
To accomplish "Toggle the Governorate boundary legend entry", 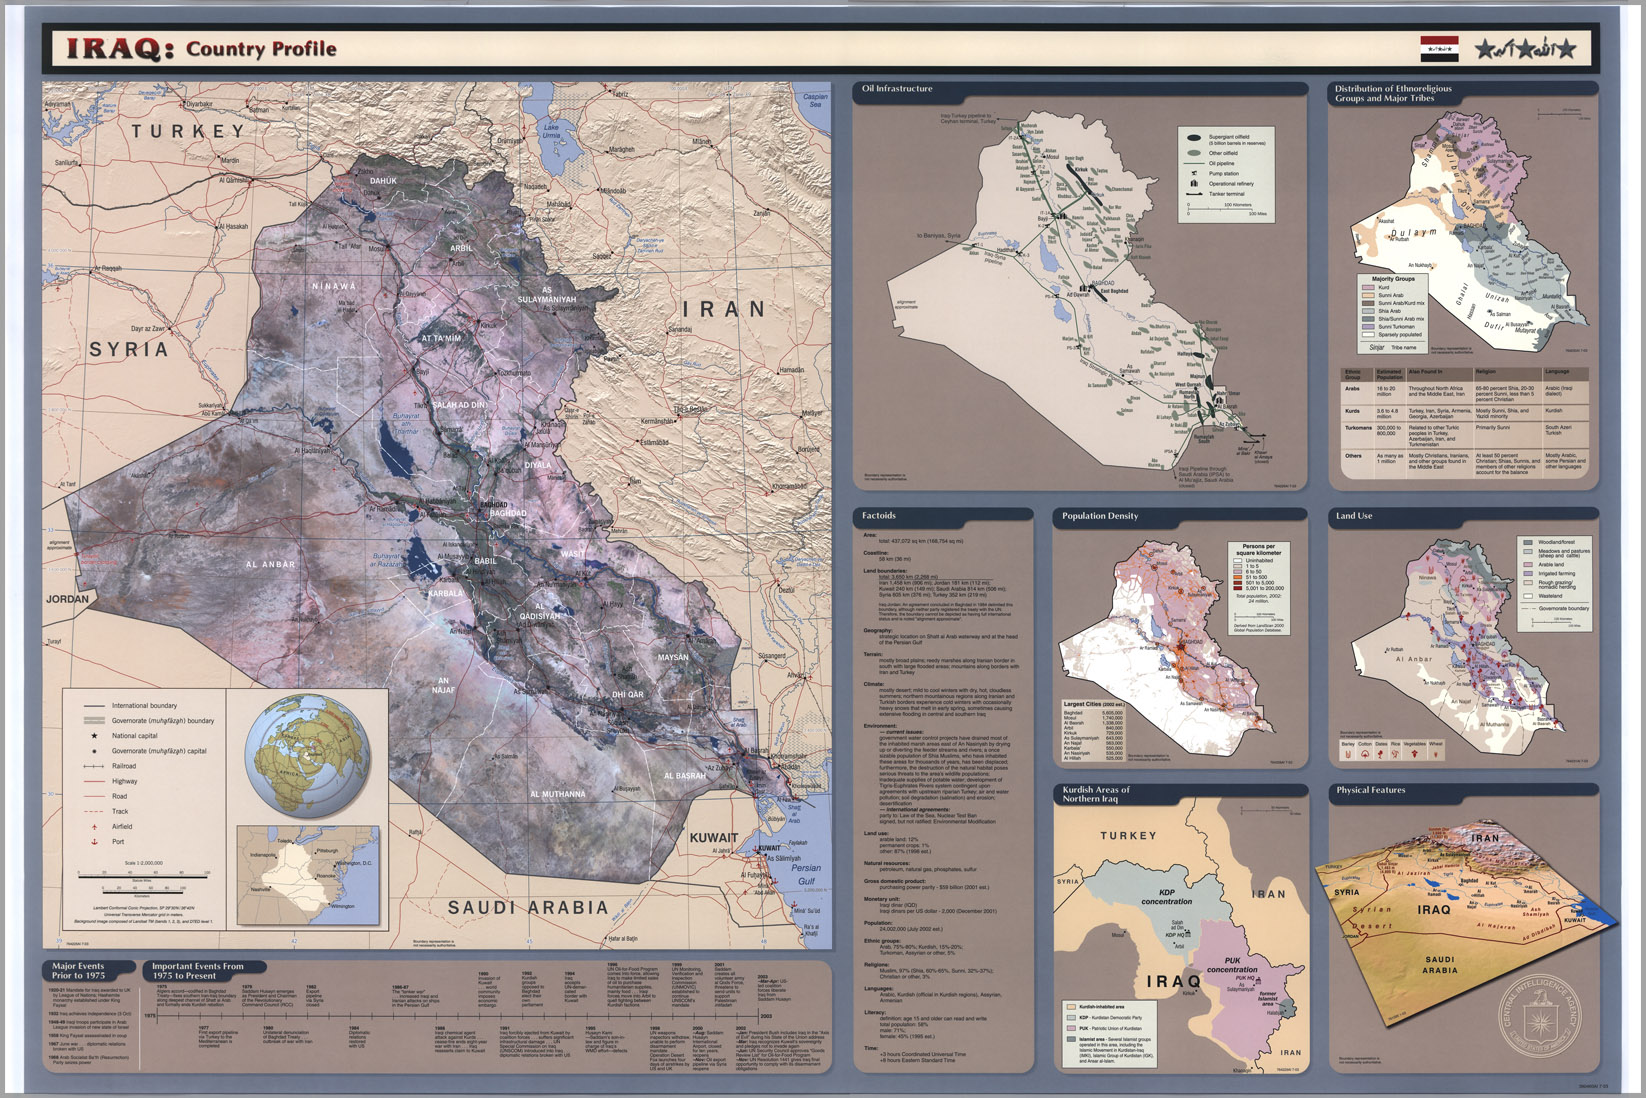I will point(94,721).
